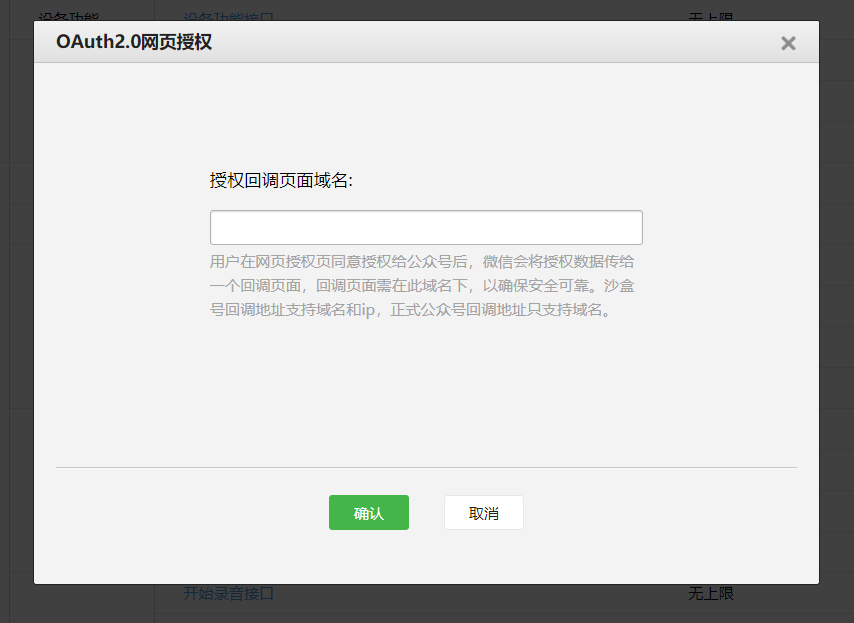This screenshot has height=623, width=854.
Task: Click the gray hint text starting 用户在网页授权页
Action: (422, 286)
